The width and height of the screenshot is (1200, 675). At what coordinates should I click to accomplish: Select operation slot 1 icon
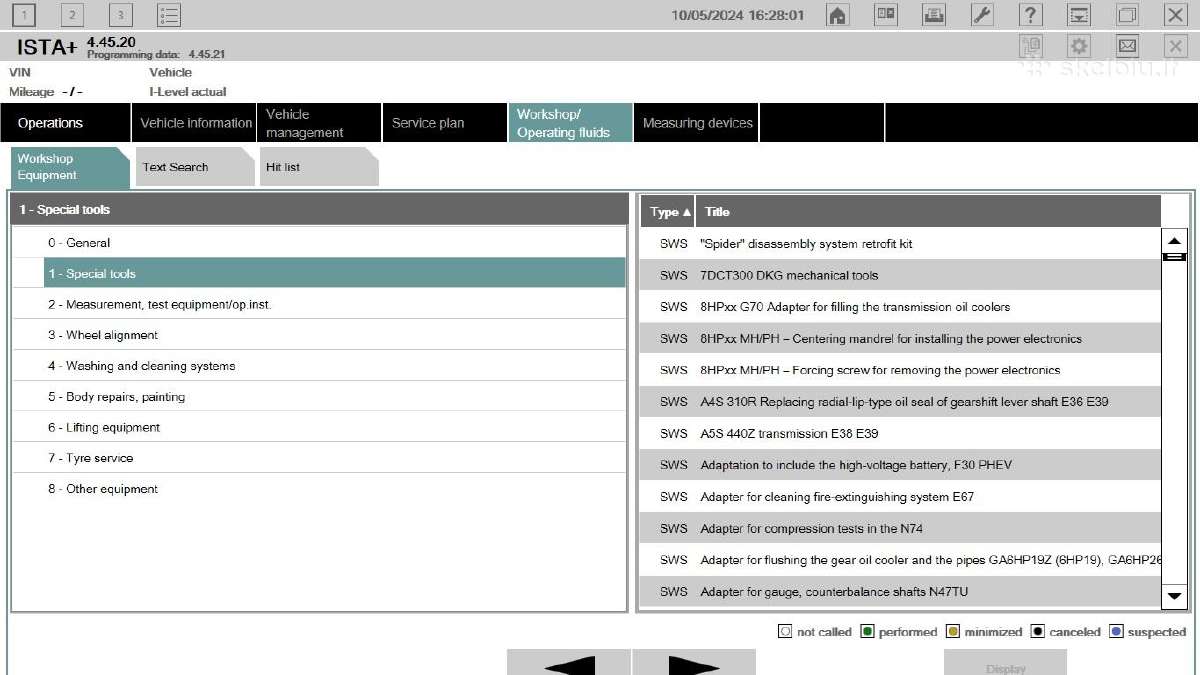pos(24,14)
